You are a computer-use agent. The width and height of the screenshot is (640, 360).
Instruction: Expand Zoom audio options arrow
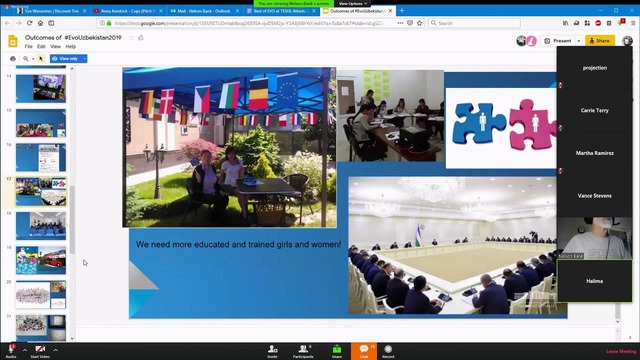25,350
